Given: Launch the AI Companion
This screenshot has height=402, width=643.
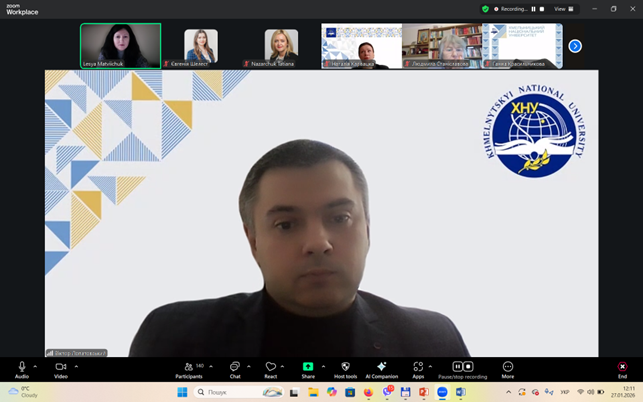Looking at the screenshot, I should point(381,367).
